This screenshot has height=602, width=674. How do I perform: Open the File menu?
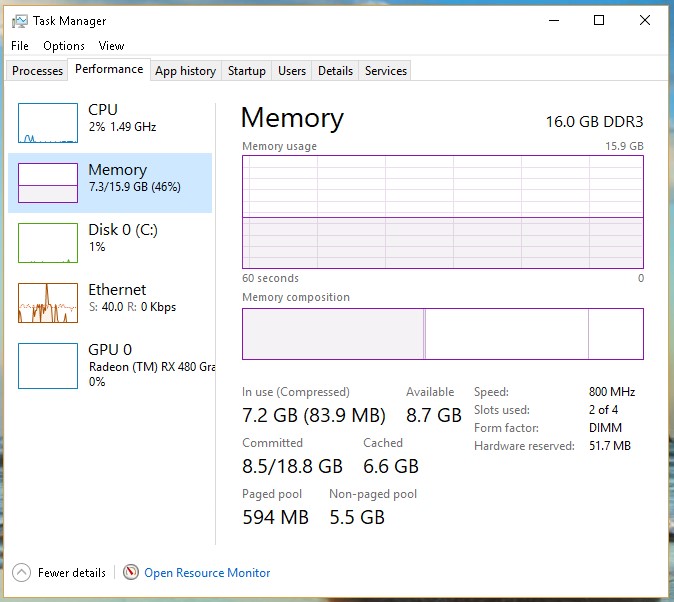[21, 46]
